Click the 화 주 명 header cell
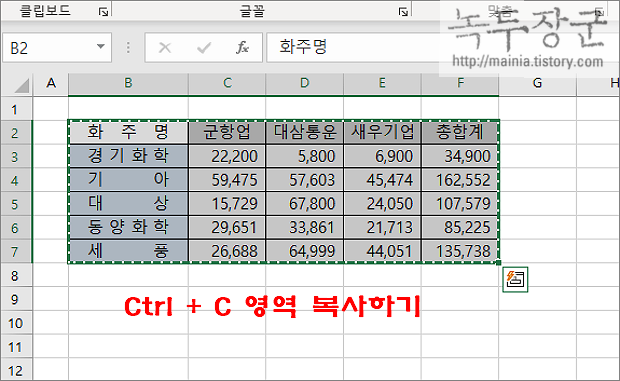Image resolution: width=620 pixels, height=381 pixels. pyautogui.click(x=128, y=132)
